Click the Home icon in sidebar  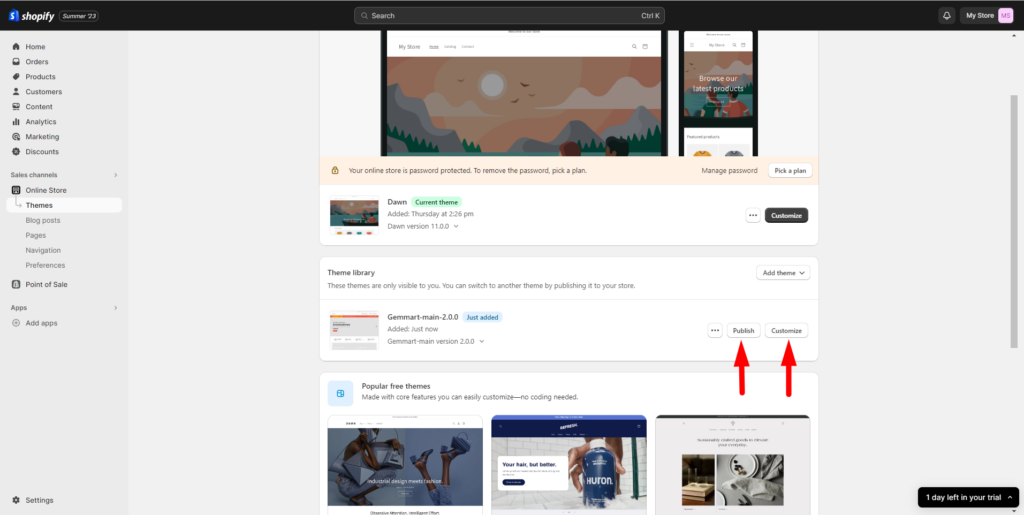pyautogui.click(x=16, y=47)
